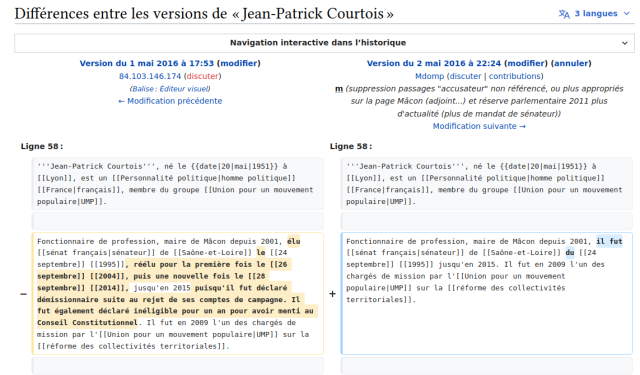Click the history navigation chevron
The height and width of the screenshot is (375, 640).
click(624, 43)
